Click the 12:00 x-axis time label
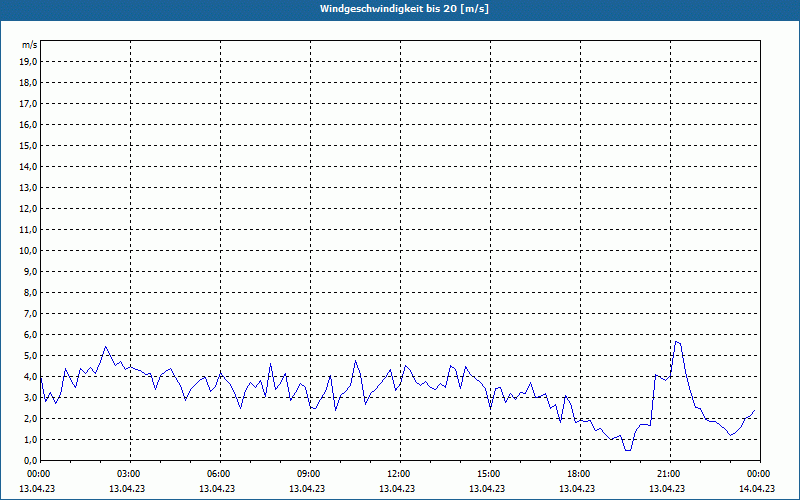Screen dimensions: 800x500 tap(398, 474)
